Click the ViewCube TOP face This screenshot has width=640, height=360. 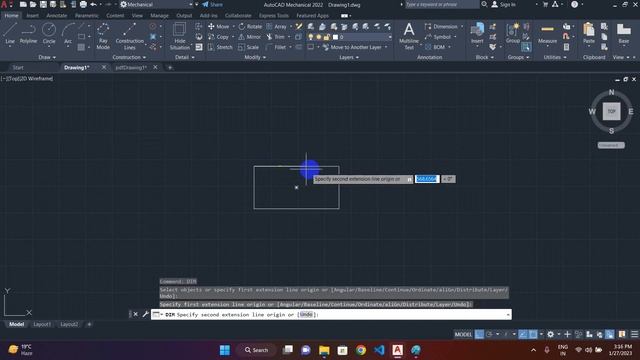[x=611, y=111]
